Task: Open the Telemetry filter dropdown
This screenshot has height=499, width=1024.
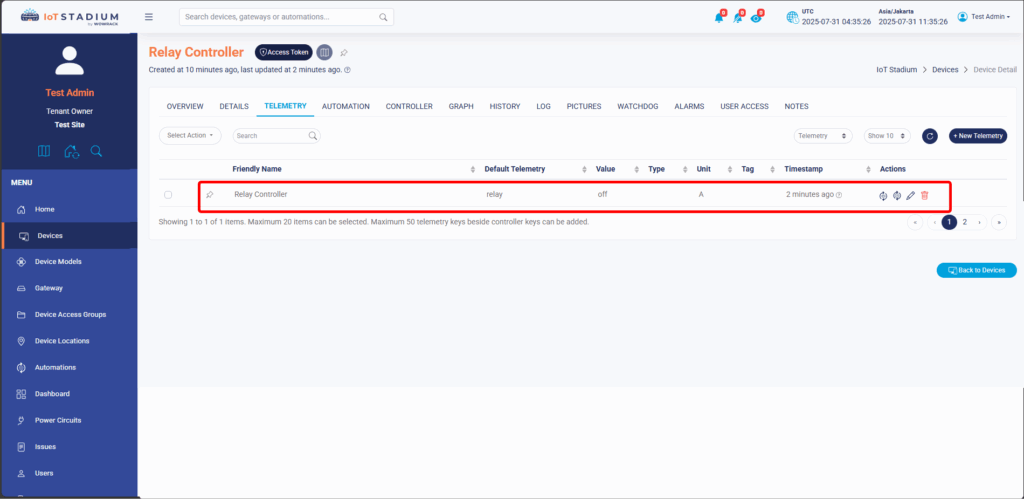Action: (x=822, y=136)
